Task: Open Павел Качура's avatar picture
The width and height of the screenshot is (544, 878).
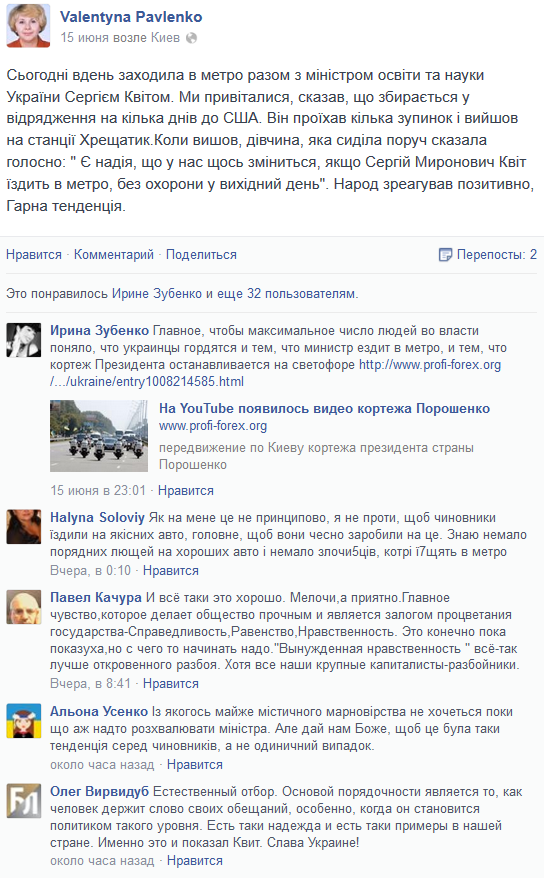Action: [24, 607]
